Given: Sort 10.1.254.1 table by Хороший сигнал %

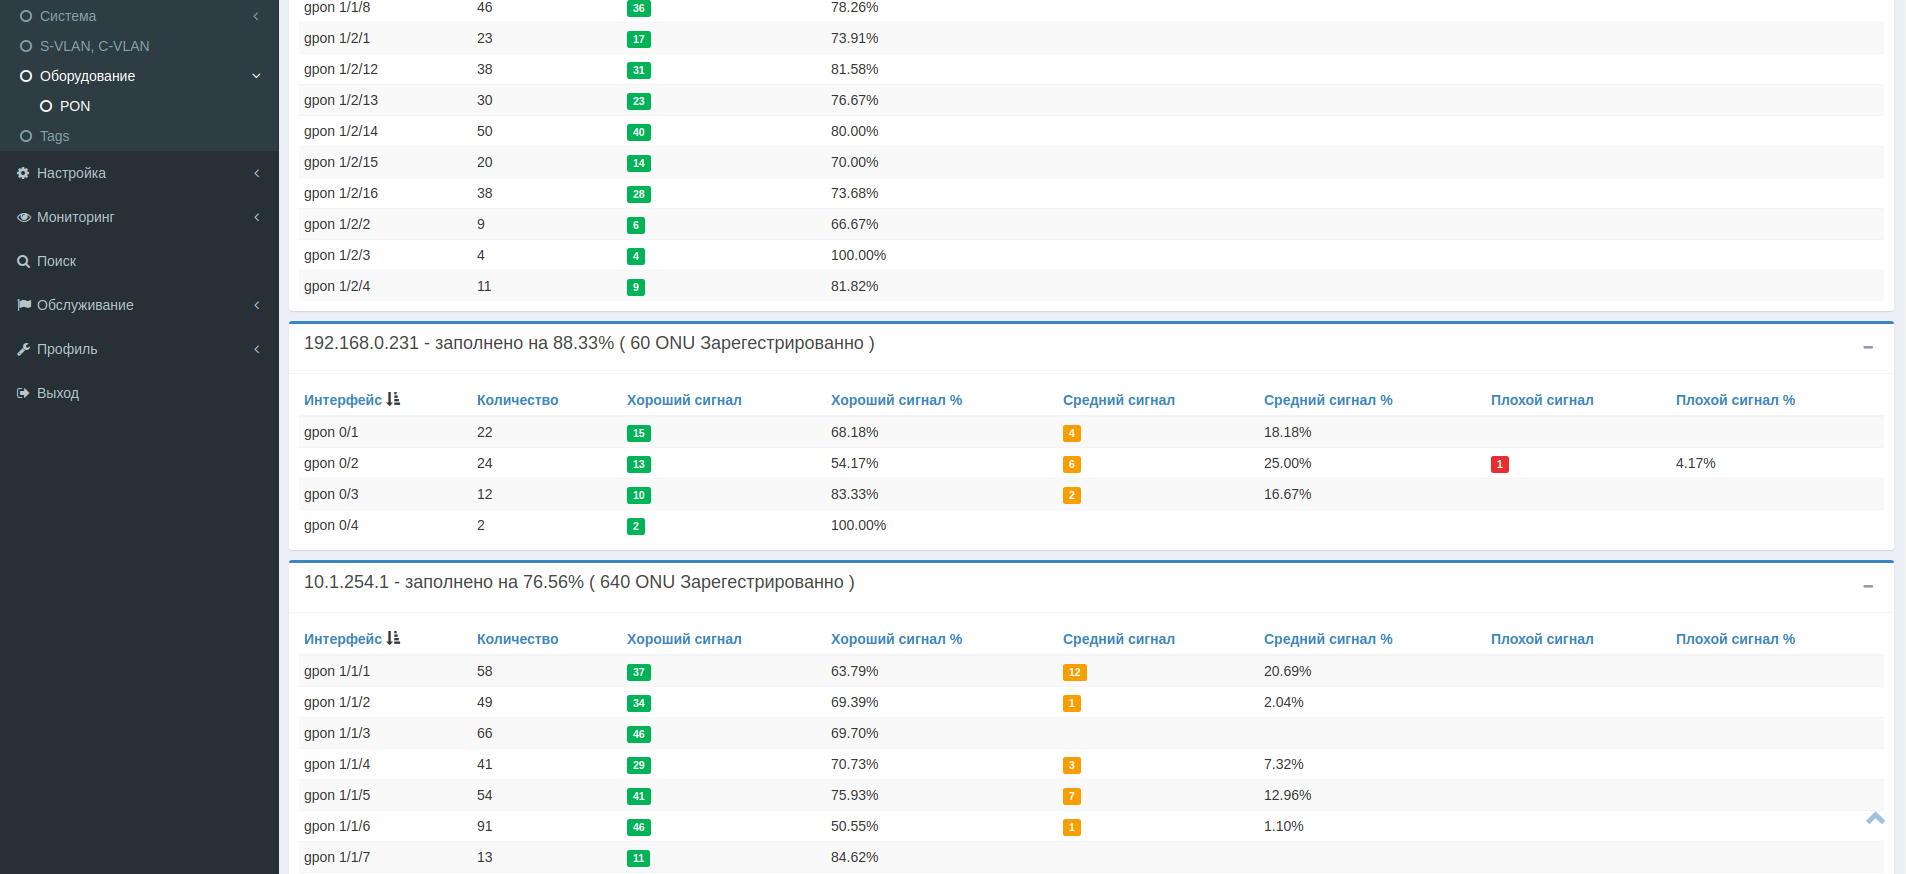Looking at the screenshot, I should click(x=896, y=639).
